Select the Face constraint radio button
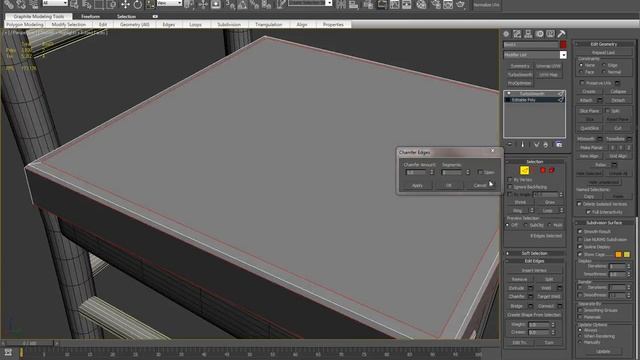 pos(581,72)
